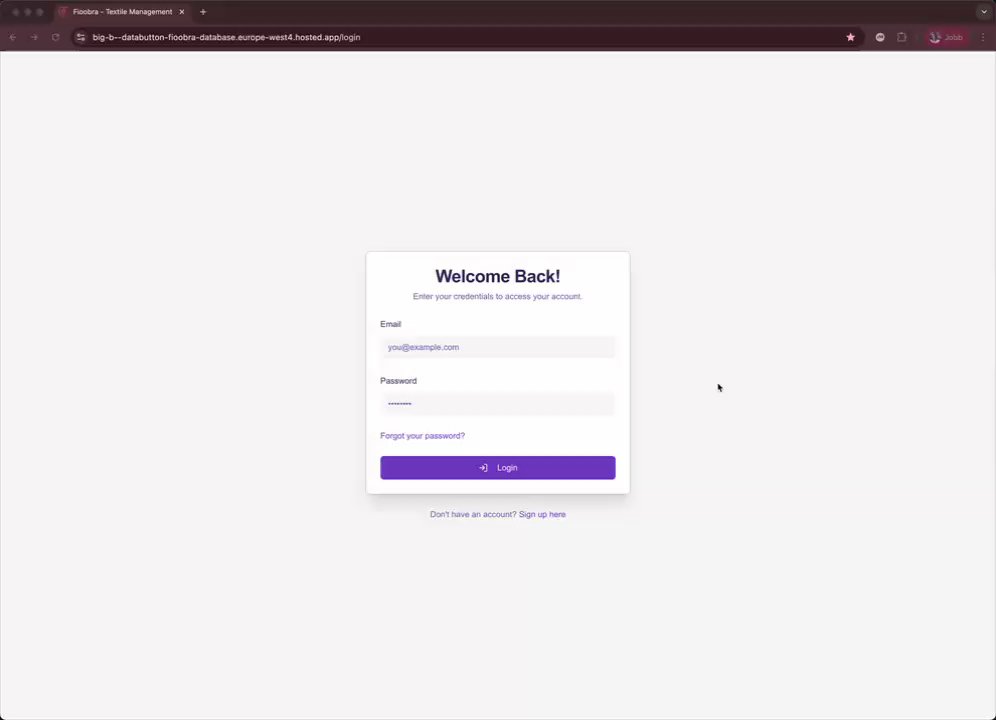
Task: Click the purple Login button
Action: coord(497,468)
